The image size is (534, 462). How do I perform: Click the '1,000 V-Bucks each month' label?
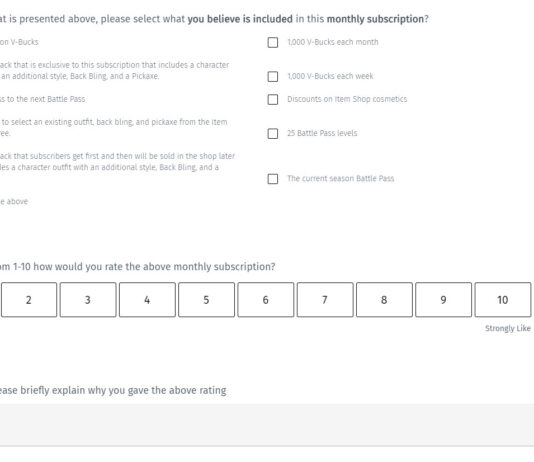point(333,42)
